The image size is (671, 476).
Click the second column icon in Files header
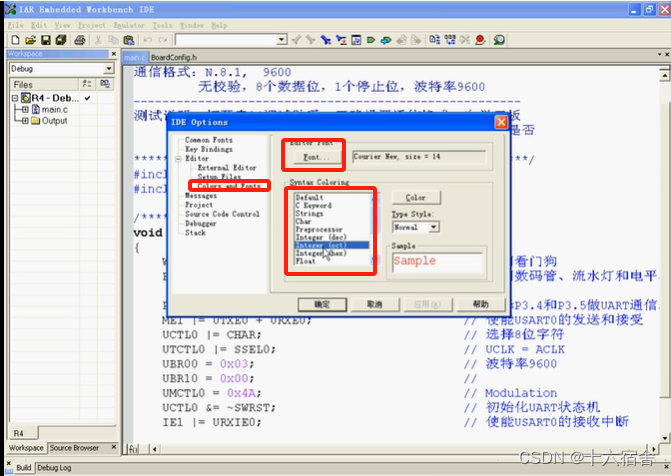(x=105, y=84)
